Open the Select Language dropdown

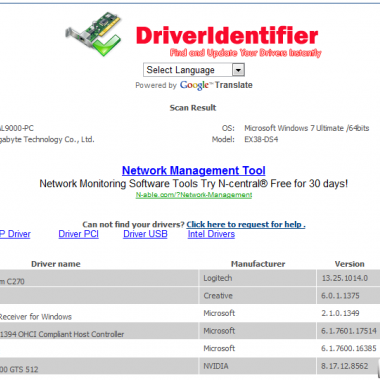194,70
